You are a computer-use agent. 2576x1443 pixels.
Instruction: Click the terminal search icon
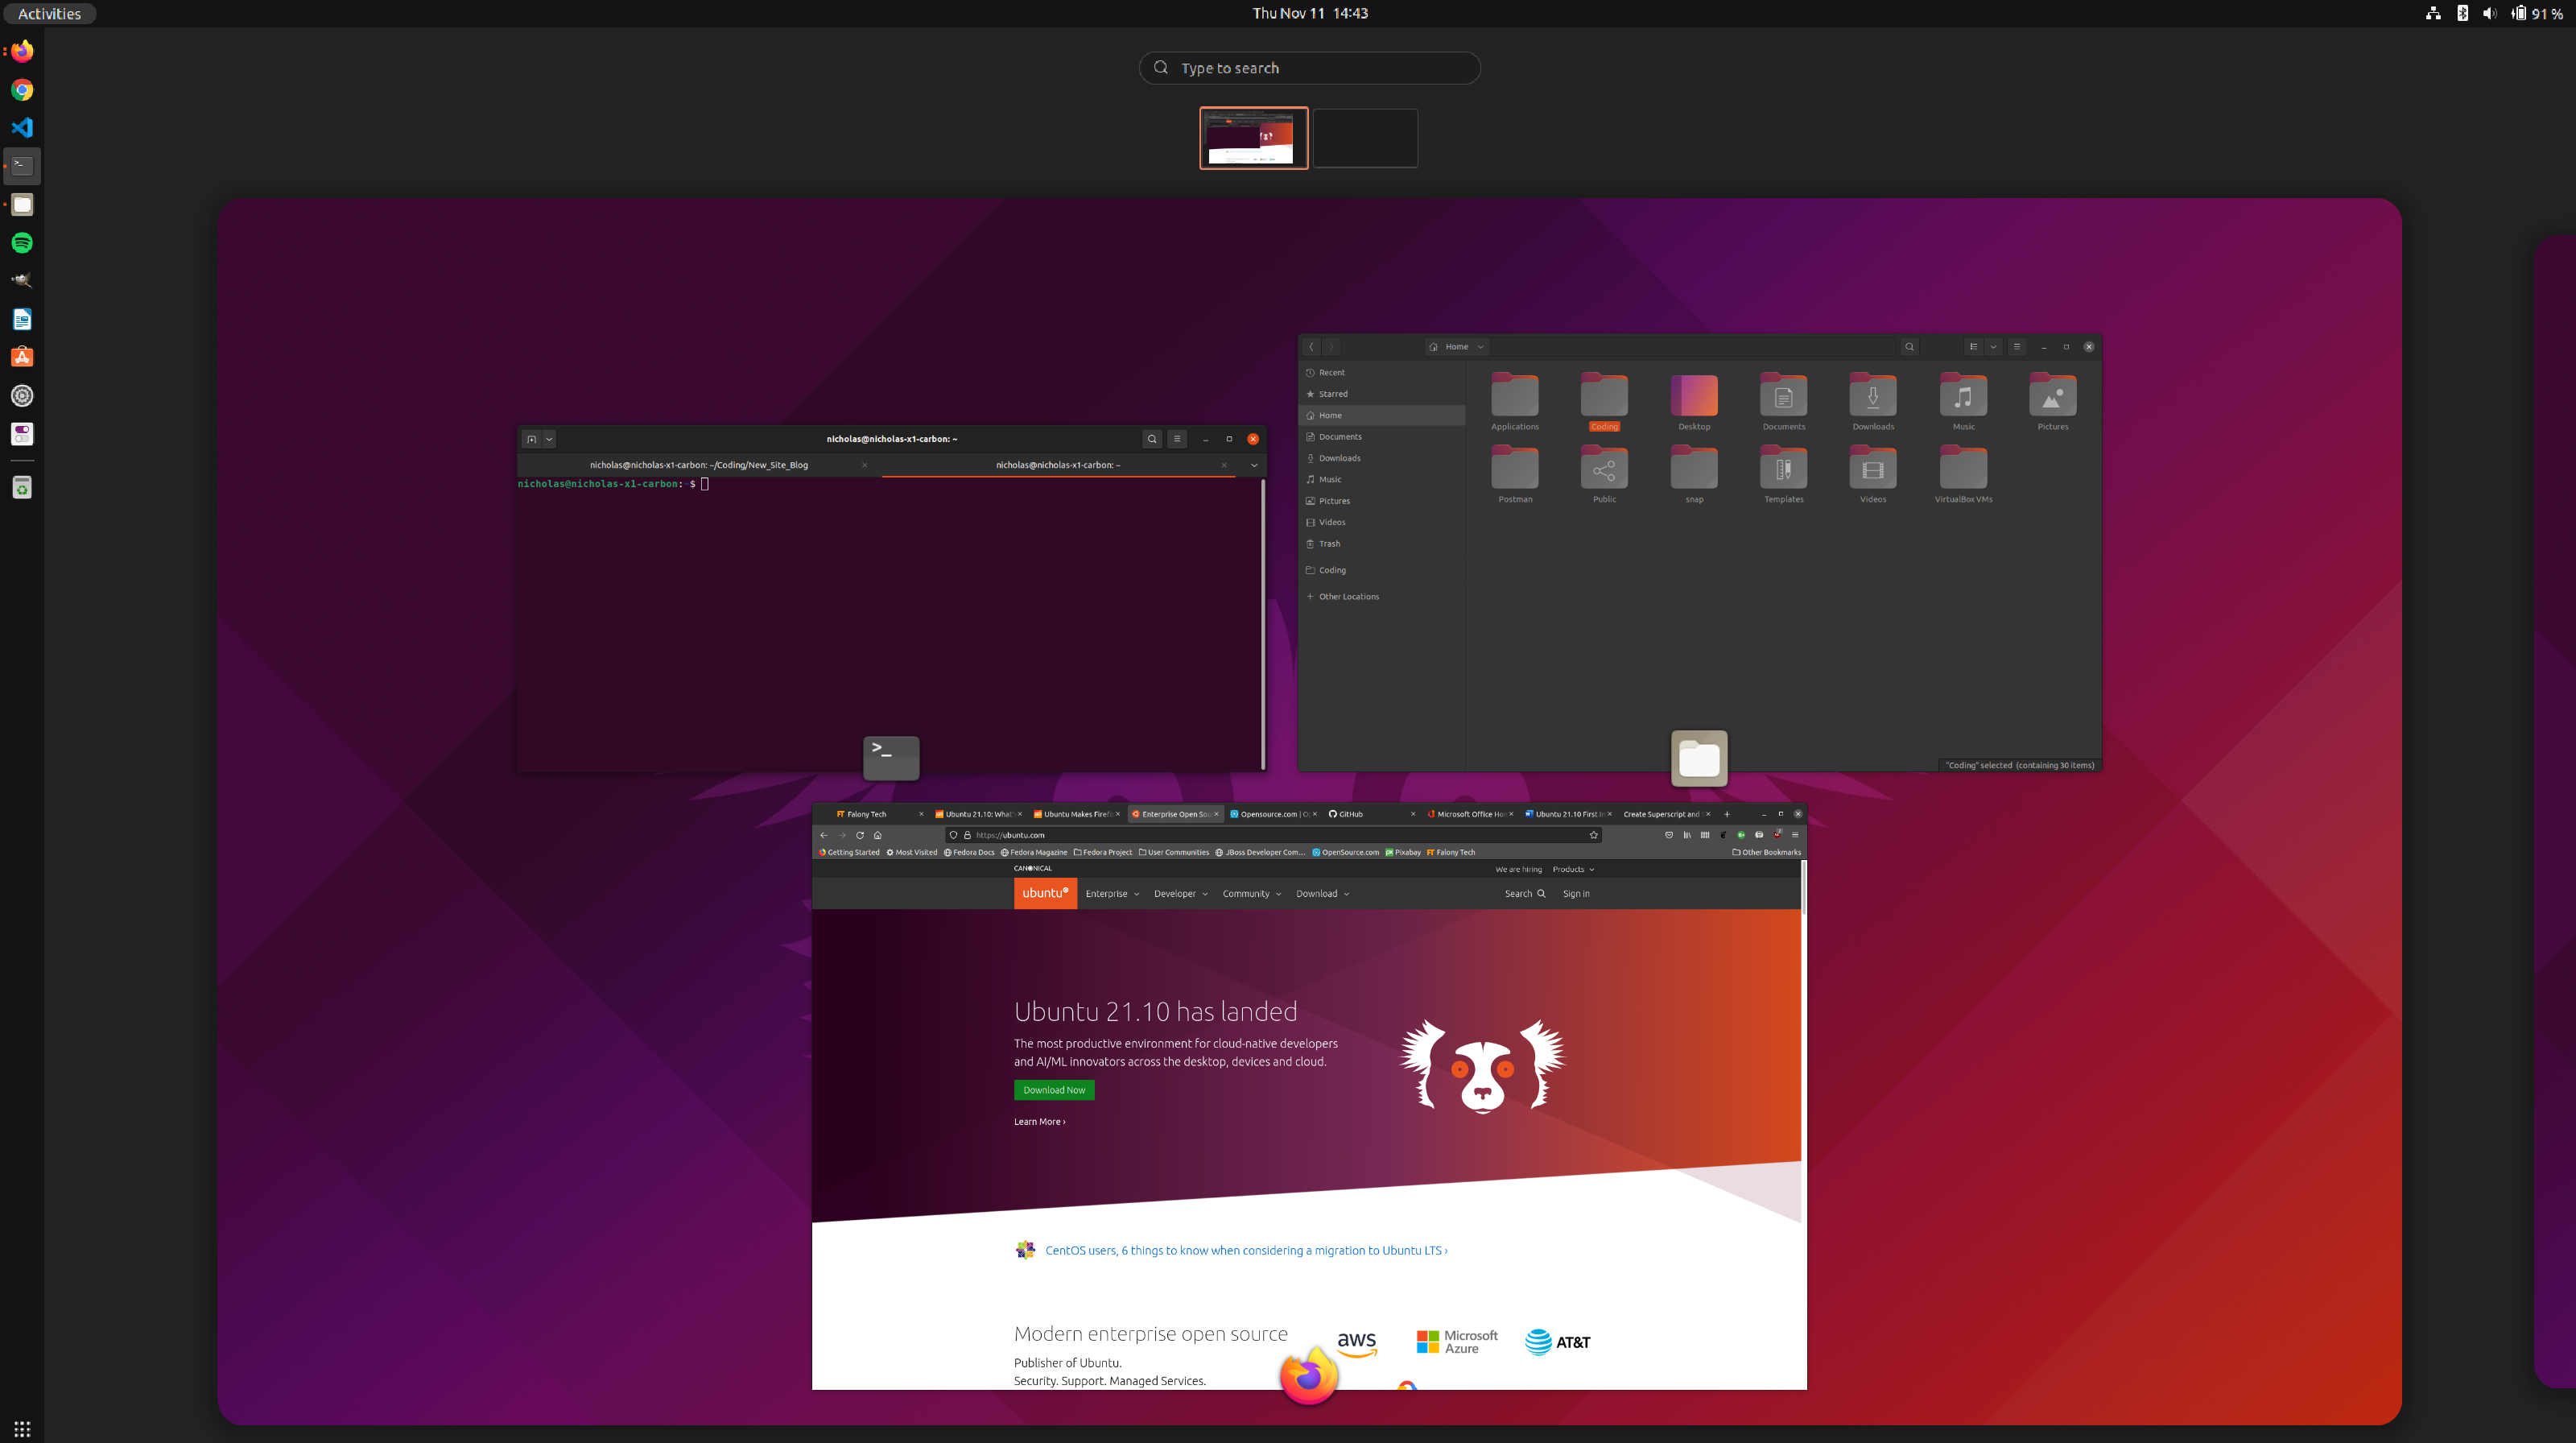(1152, 439)
